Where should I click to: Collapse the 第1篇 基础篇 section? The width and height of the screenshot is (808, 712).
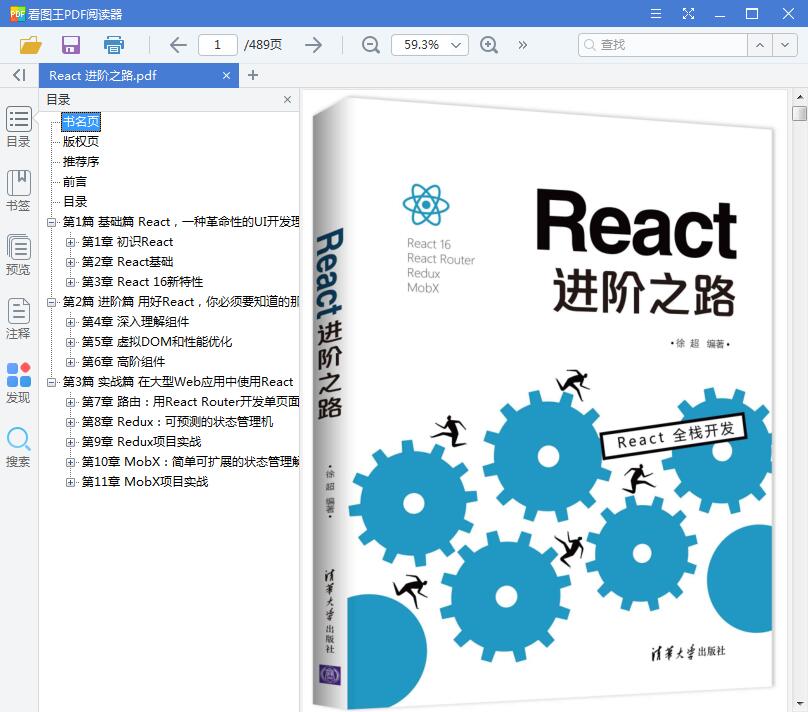coord(52,222)
